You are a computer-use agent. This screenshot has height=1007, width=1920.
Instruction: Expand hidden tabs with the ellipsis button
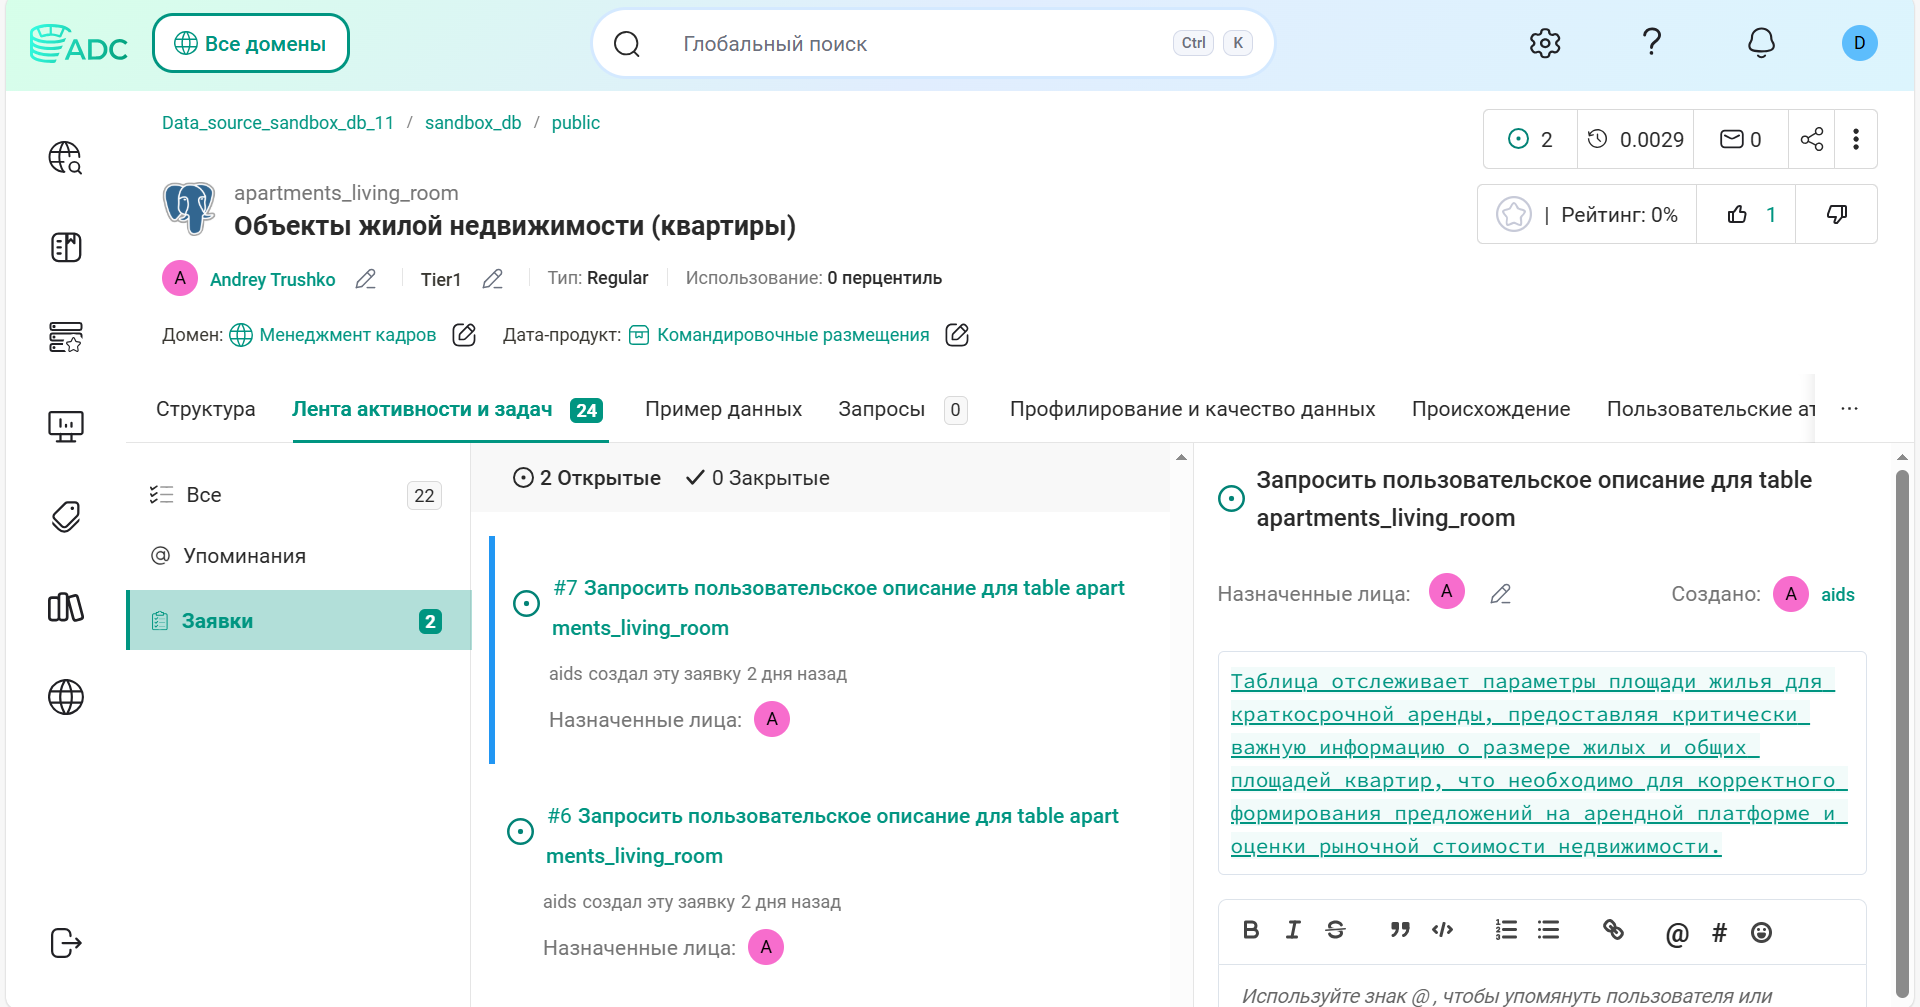pyautogui.click(x=1849, y=409)
